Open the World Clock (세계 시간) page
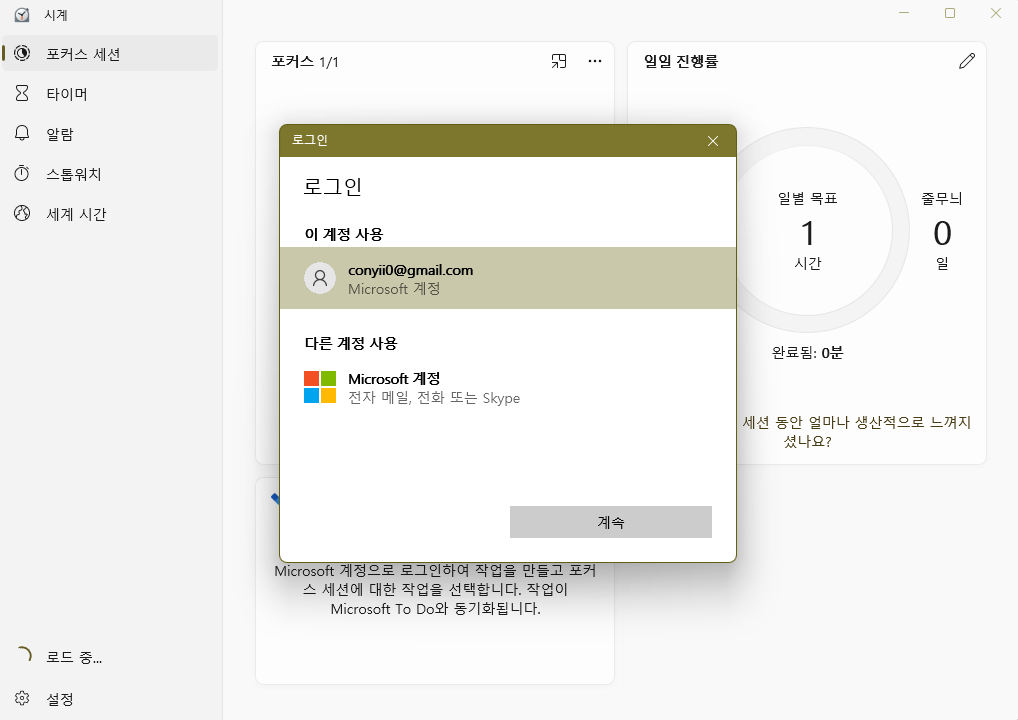Screen dimensions: 1018x720 [x=110, y=214]
